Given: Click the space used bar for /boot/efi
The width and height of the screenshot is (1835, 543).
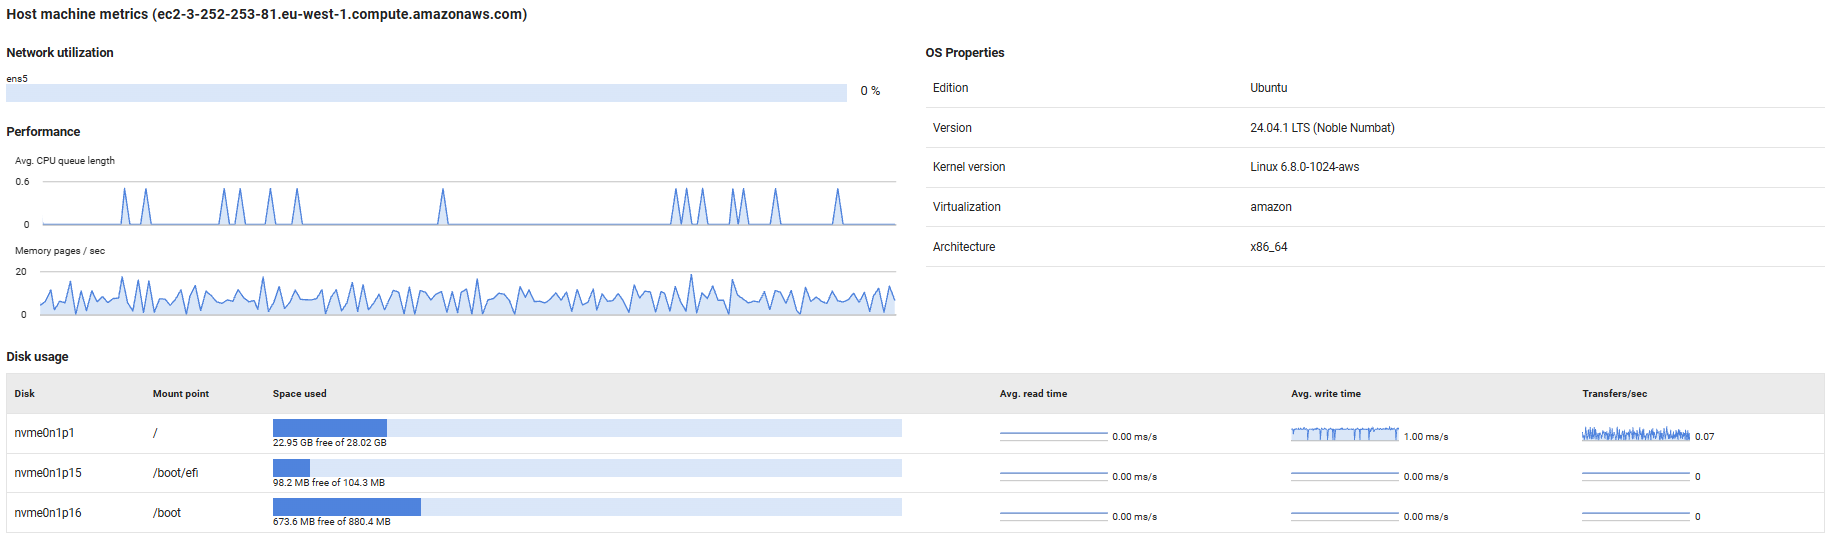Looking at the screenshot, I should 587,468.
